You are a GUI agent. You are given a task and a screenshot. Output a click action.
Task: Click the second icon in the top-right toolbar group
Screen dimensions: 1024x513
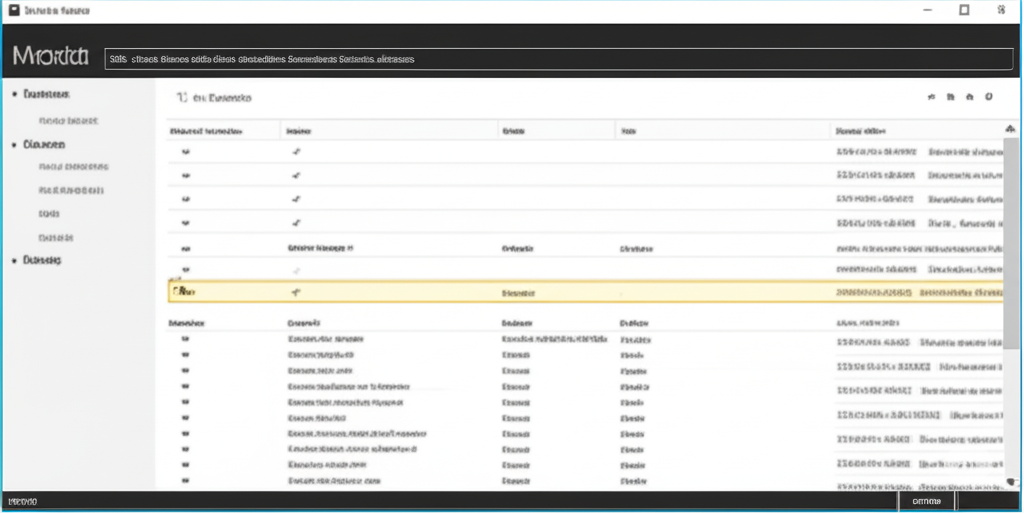pyautogui.click(x=951, y=97)
